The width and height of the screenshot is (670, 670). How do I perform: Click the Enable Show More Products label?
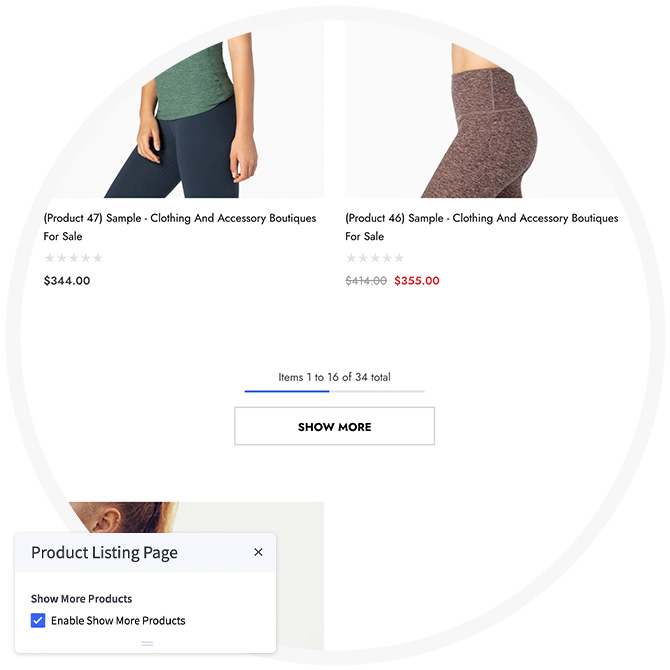coord(118,621)
